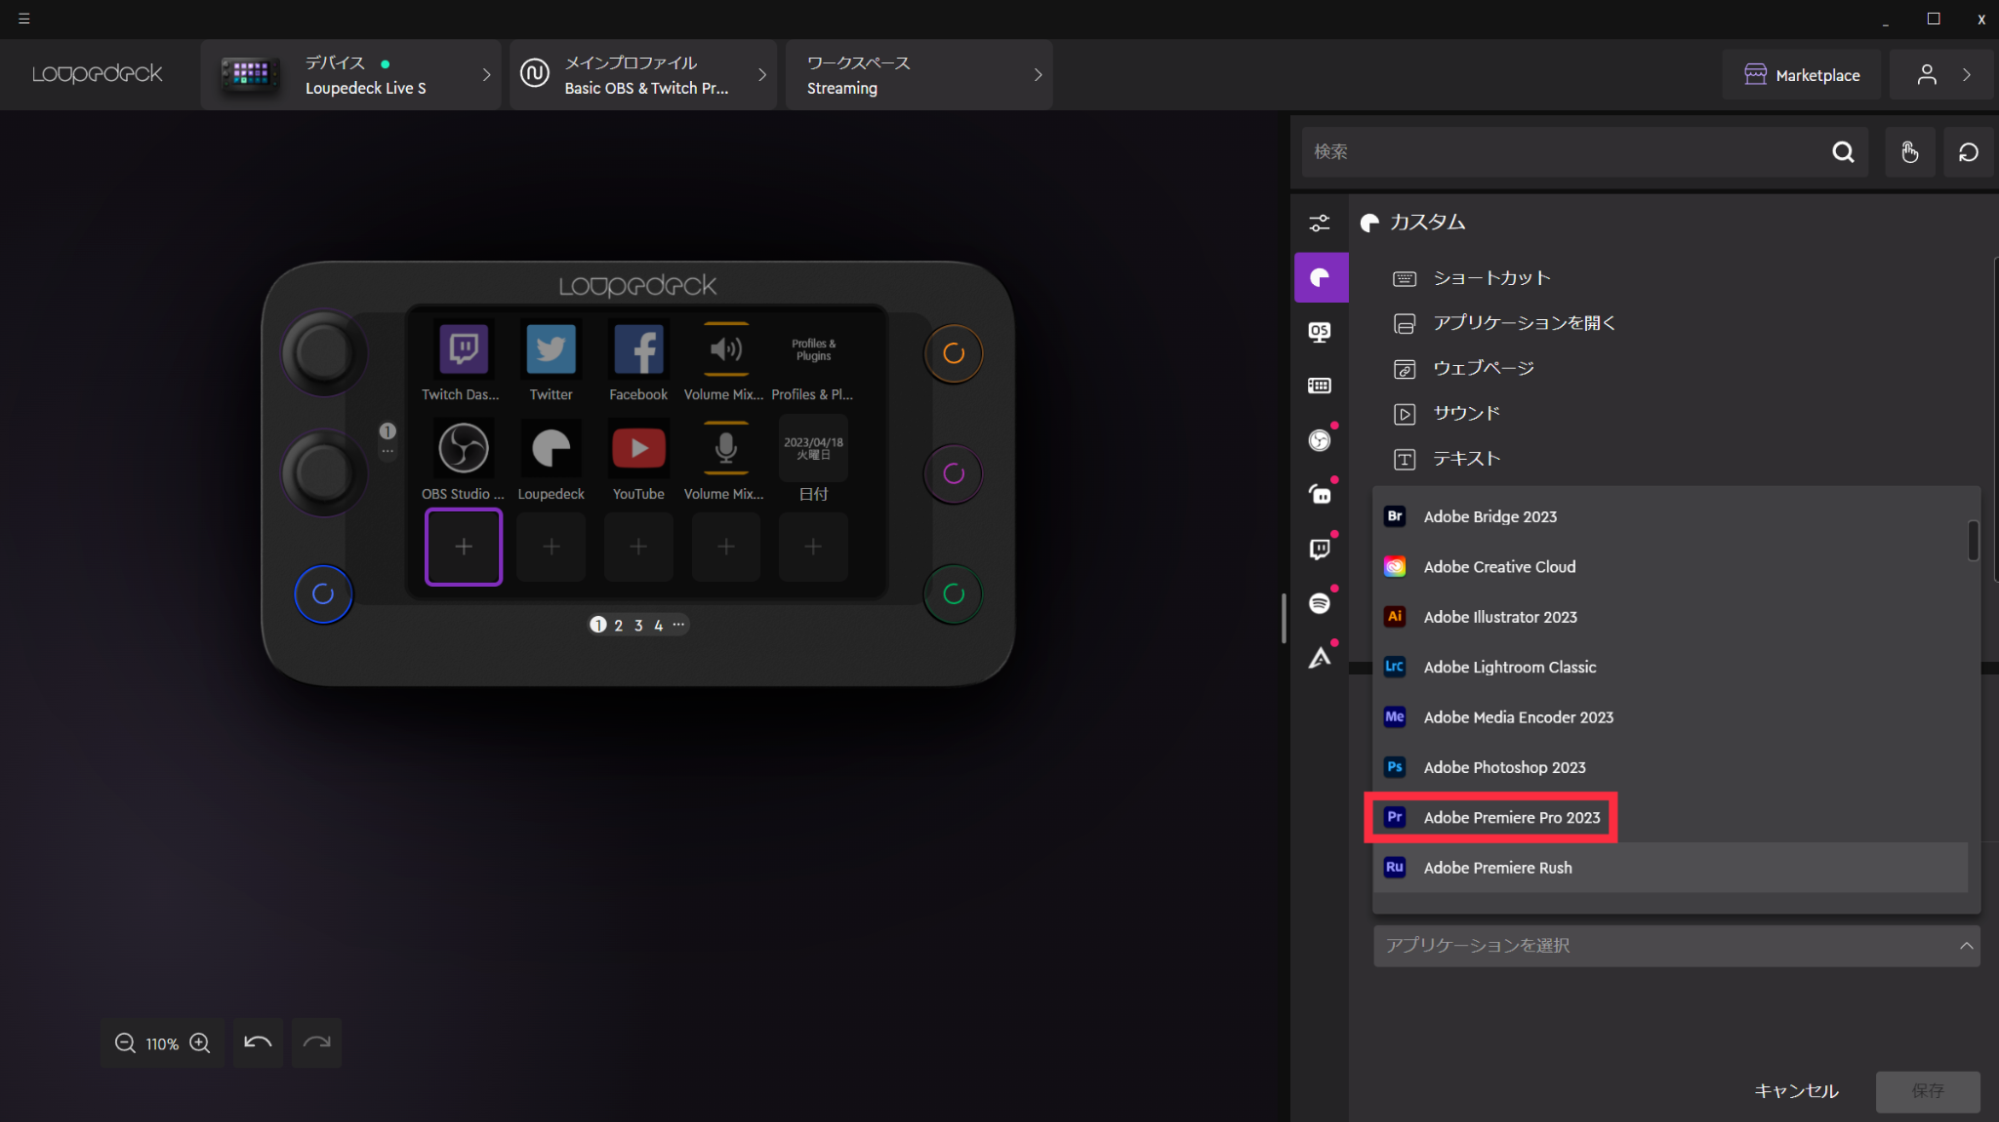This screenshot has height=1122, width=1999.
Task: Expand the メインプロファイル Basic OBS & Twitch selector
Action: [643, 75]
